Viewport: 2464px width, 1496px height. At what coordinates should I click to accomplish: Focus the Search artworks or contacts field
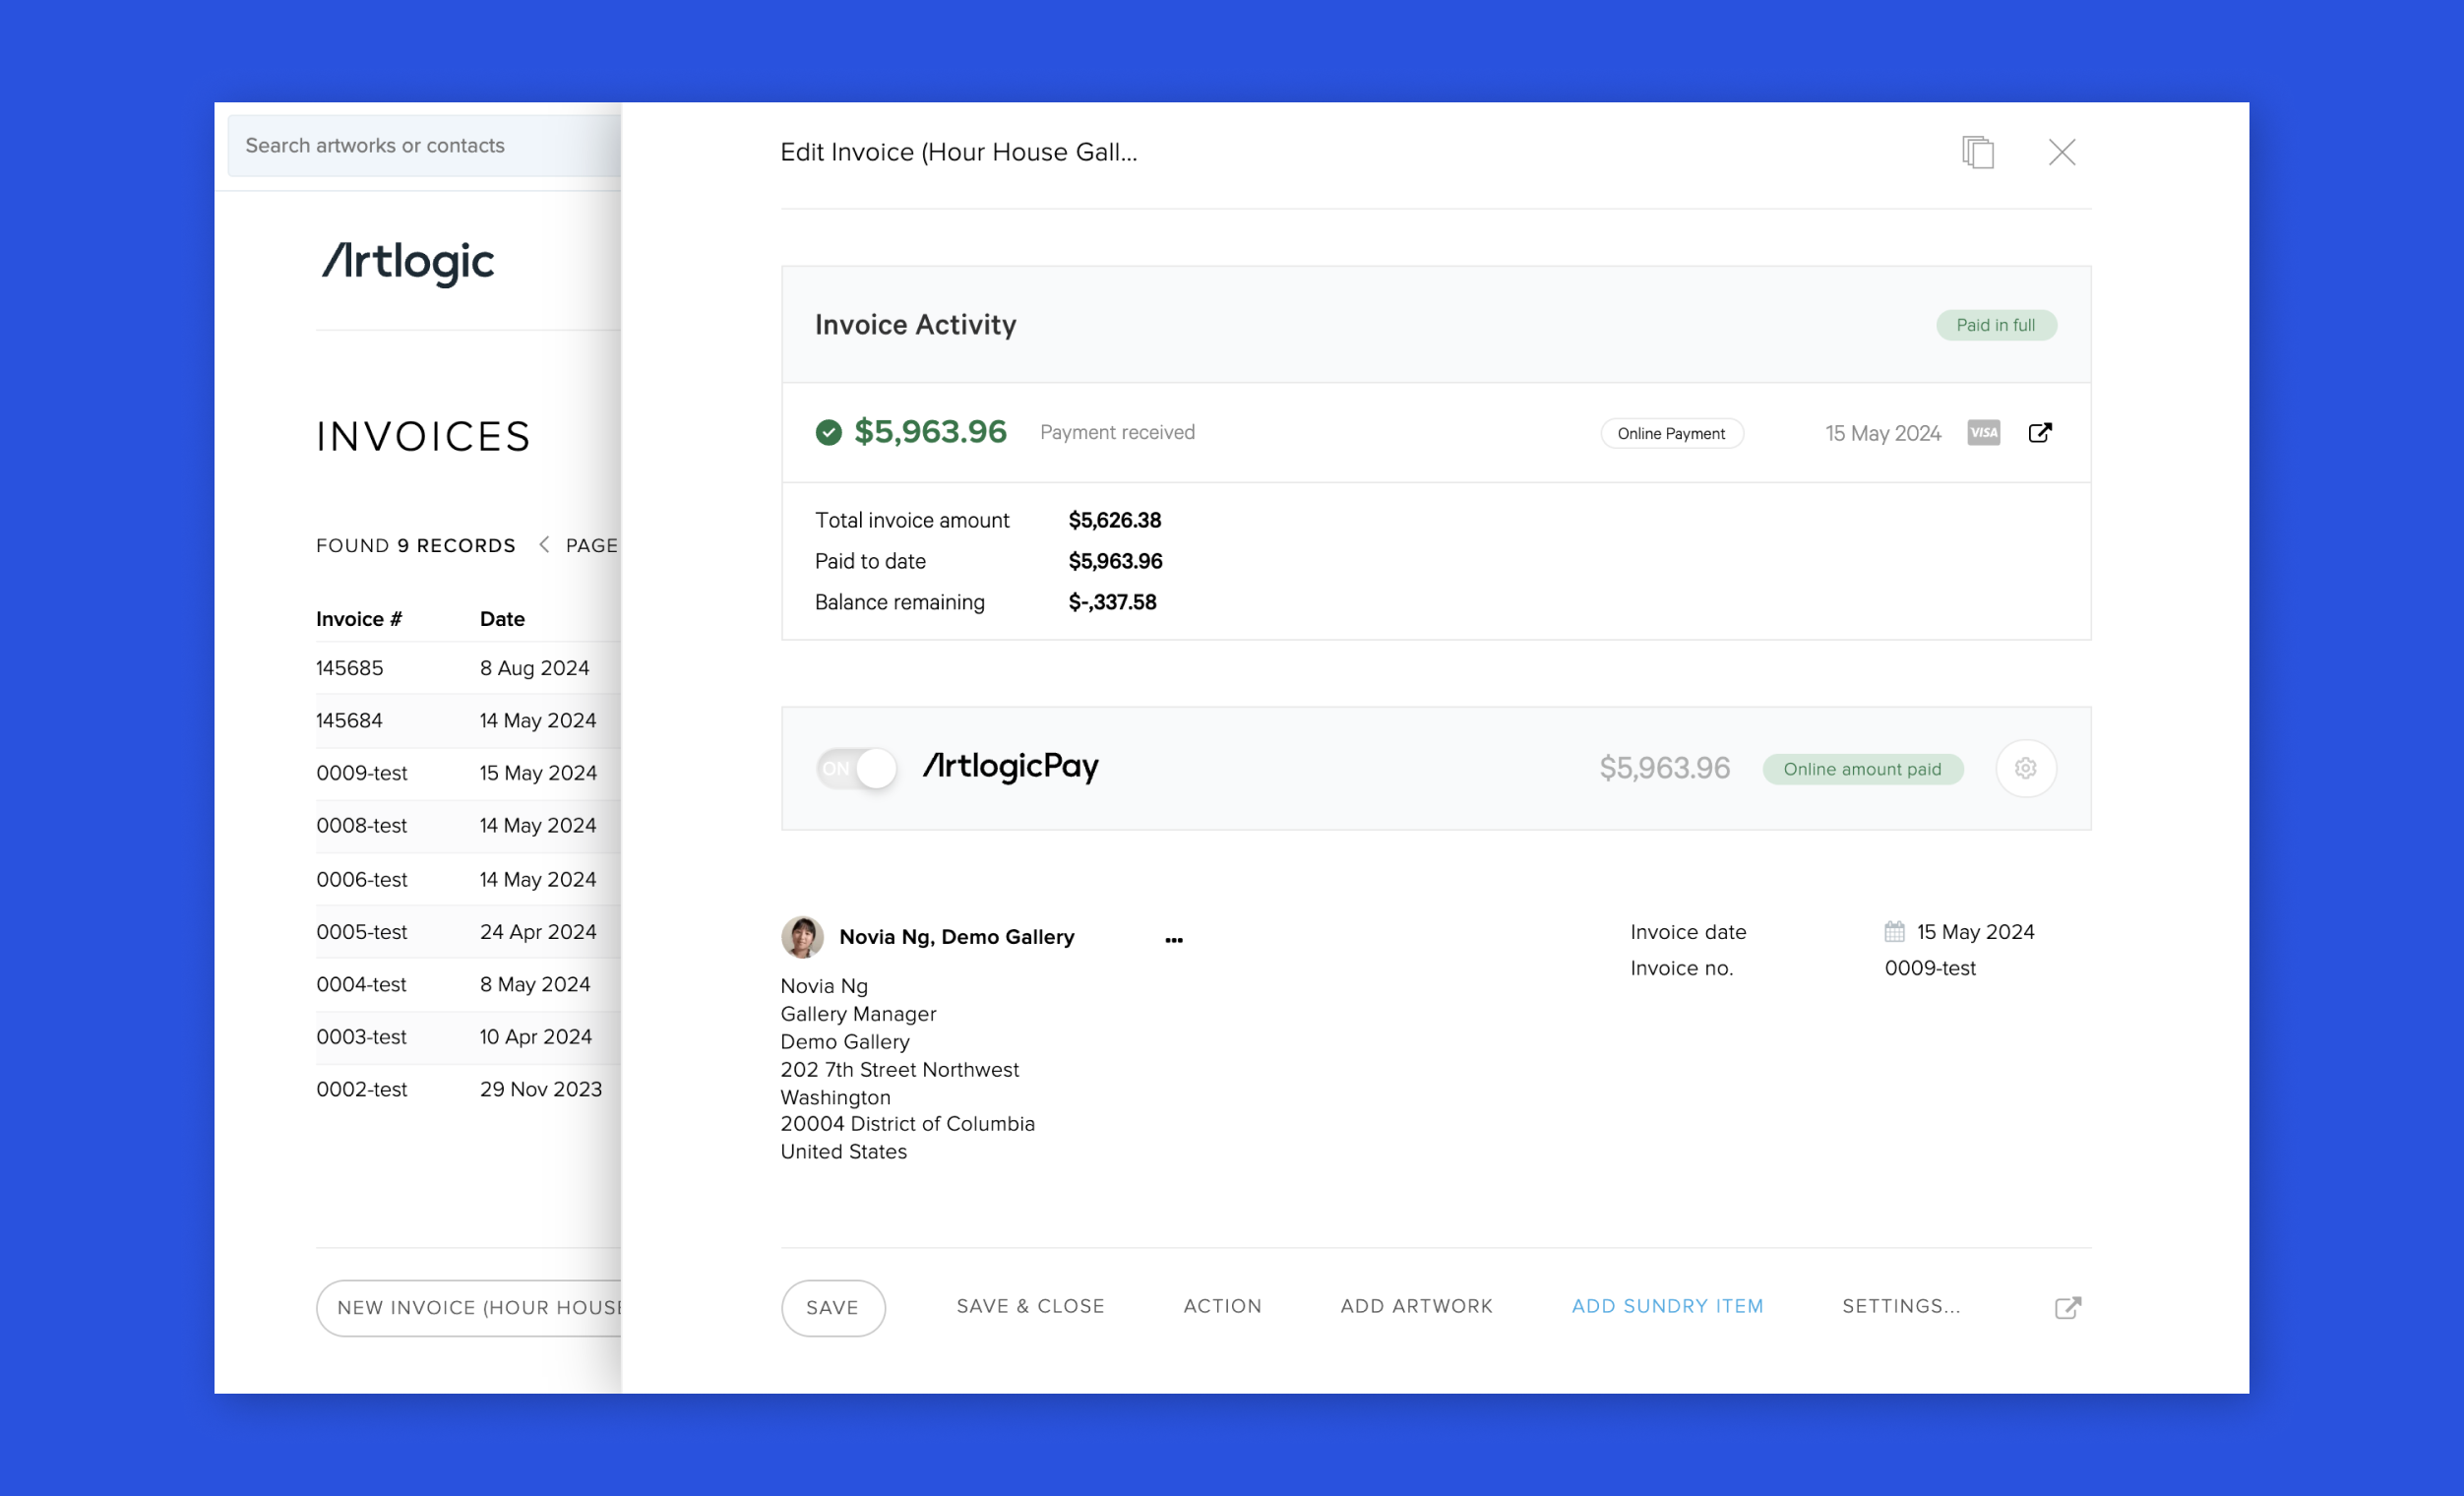(425, 146)
